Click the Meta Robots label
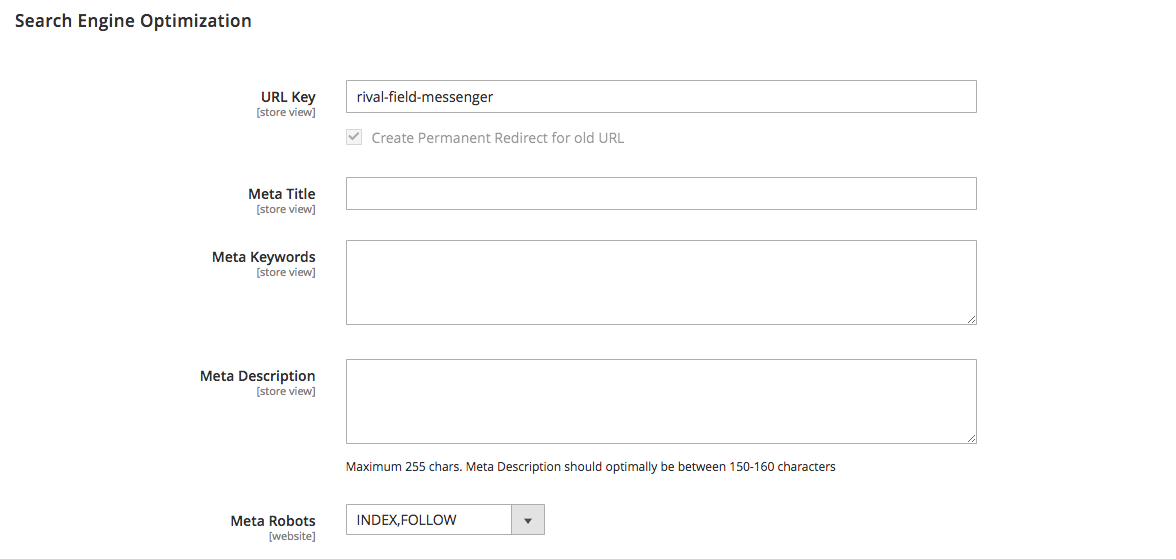The width and height of the screenshot is (1176, 559). [x=273, y=521]
